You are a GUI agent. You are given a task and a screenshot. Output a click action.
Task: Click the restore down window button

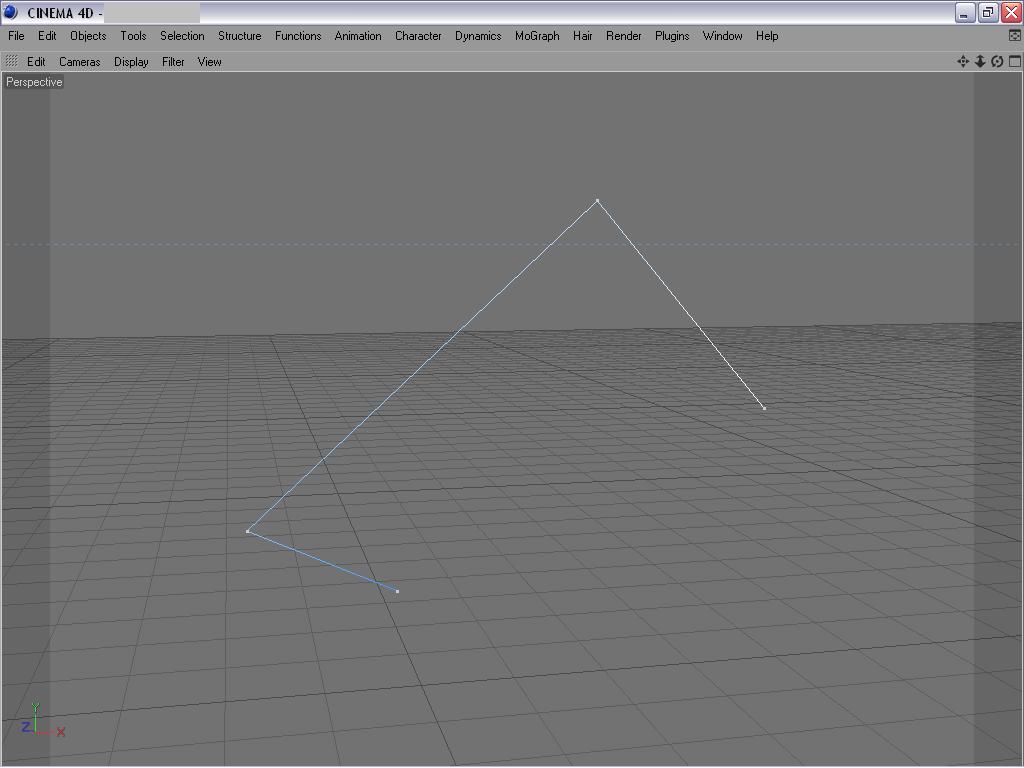[987, 12]
